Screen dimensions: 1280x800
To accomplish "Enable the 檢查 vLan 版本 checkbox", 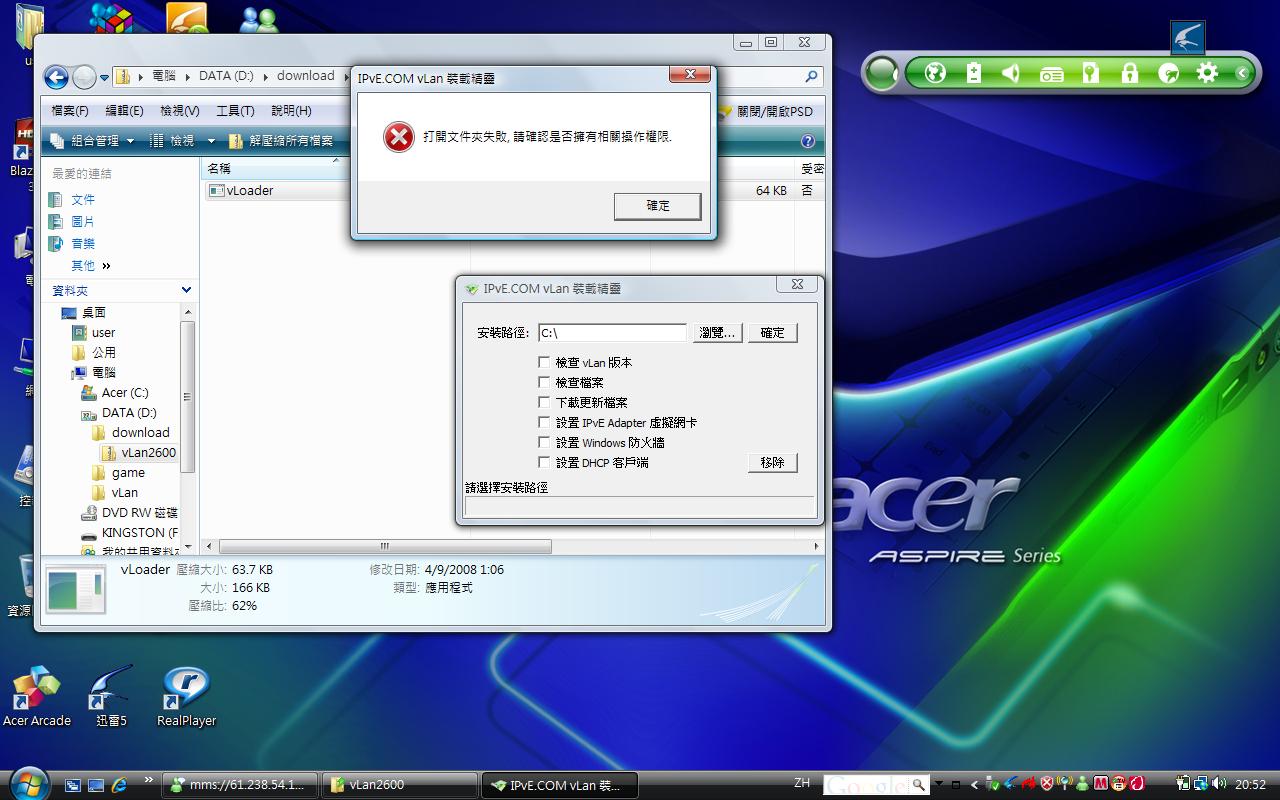I will coord(544,362).
